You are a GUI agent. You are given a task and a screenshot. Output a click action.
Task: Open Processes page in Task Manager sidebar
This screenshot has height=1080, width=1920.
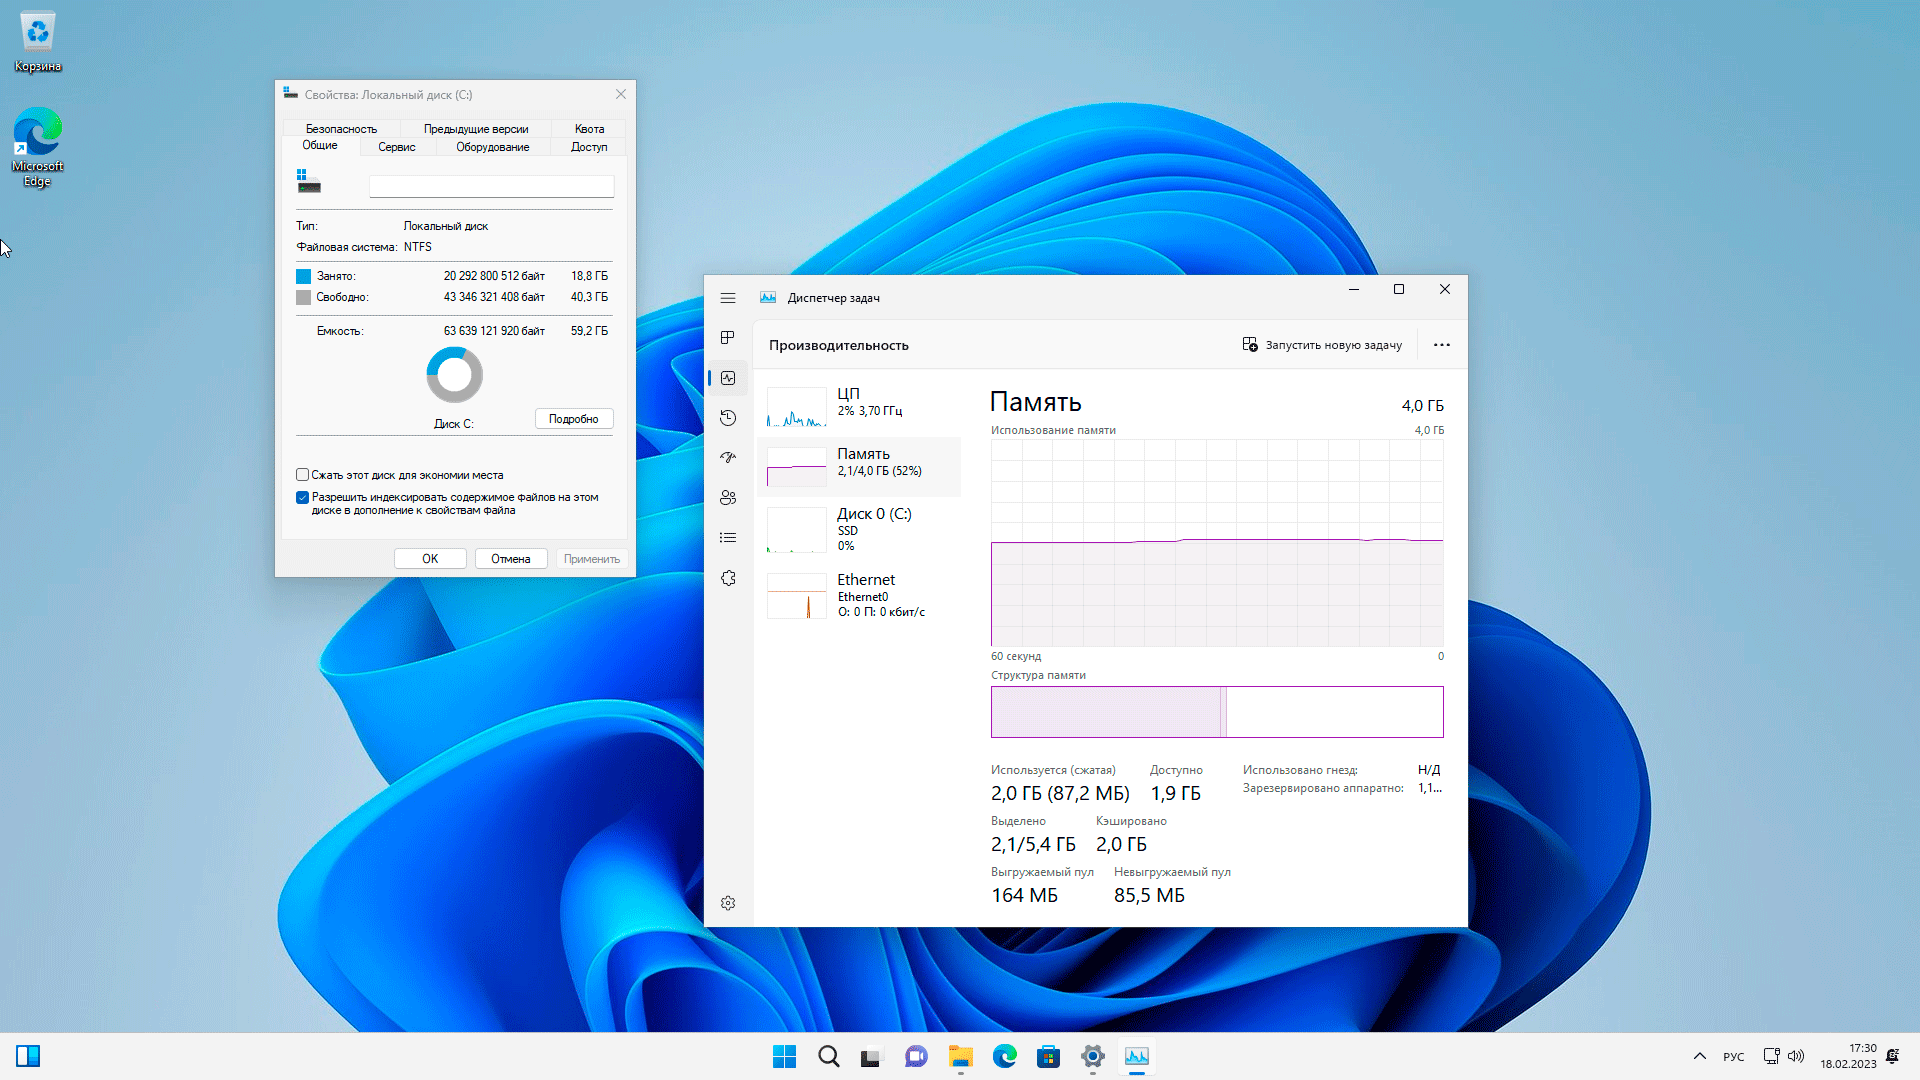pyautogui.click(x=728, y=338)
